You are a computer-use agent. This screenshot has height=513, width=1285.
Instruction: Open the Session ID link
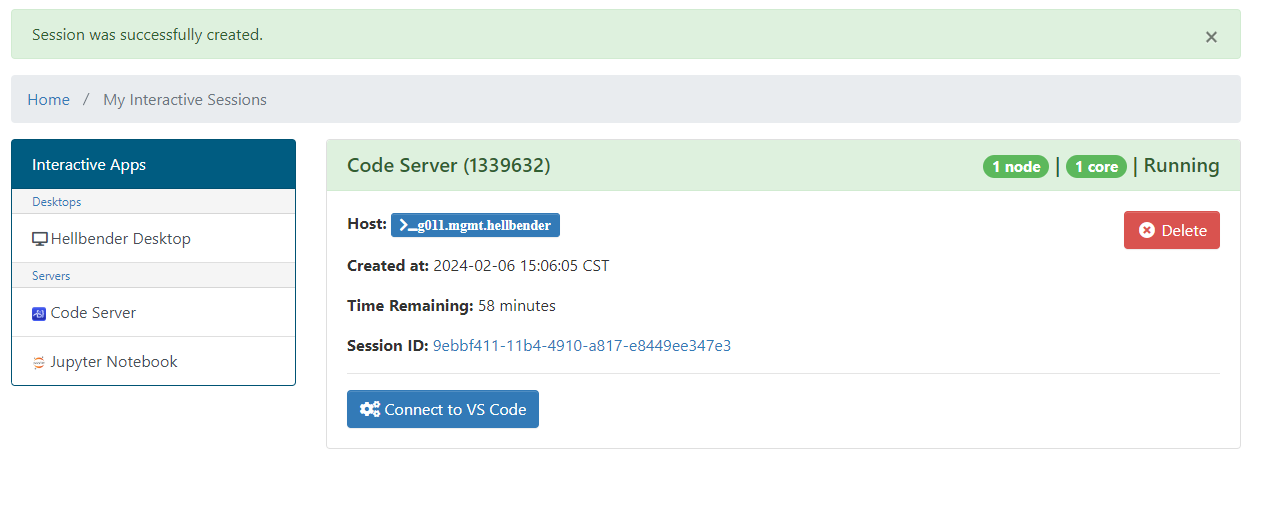581,346
